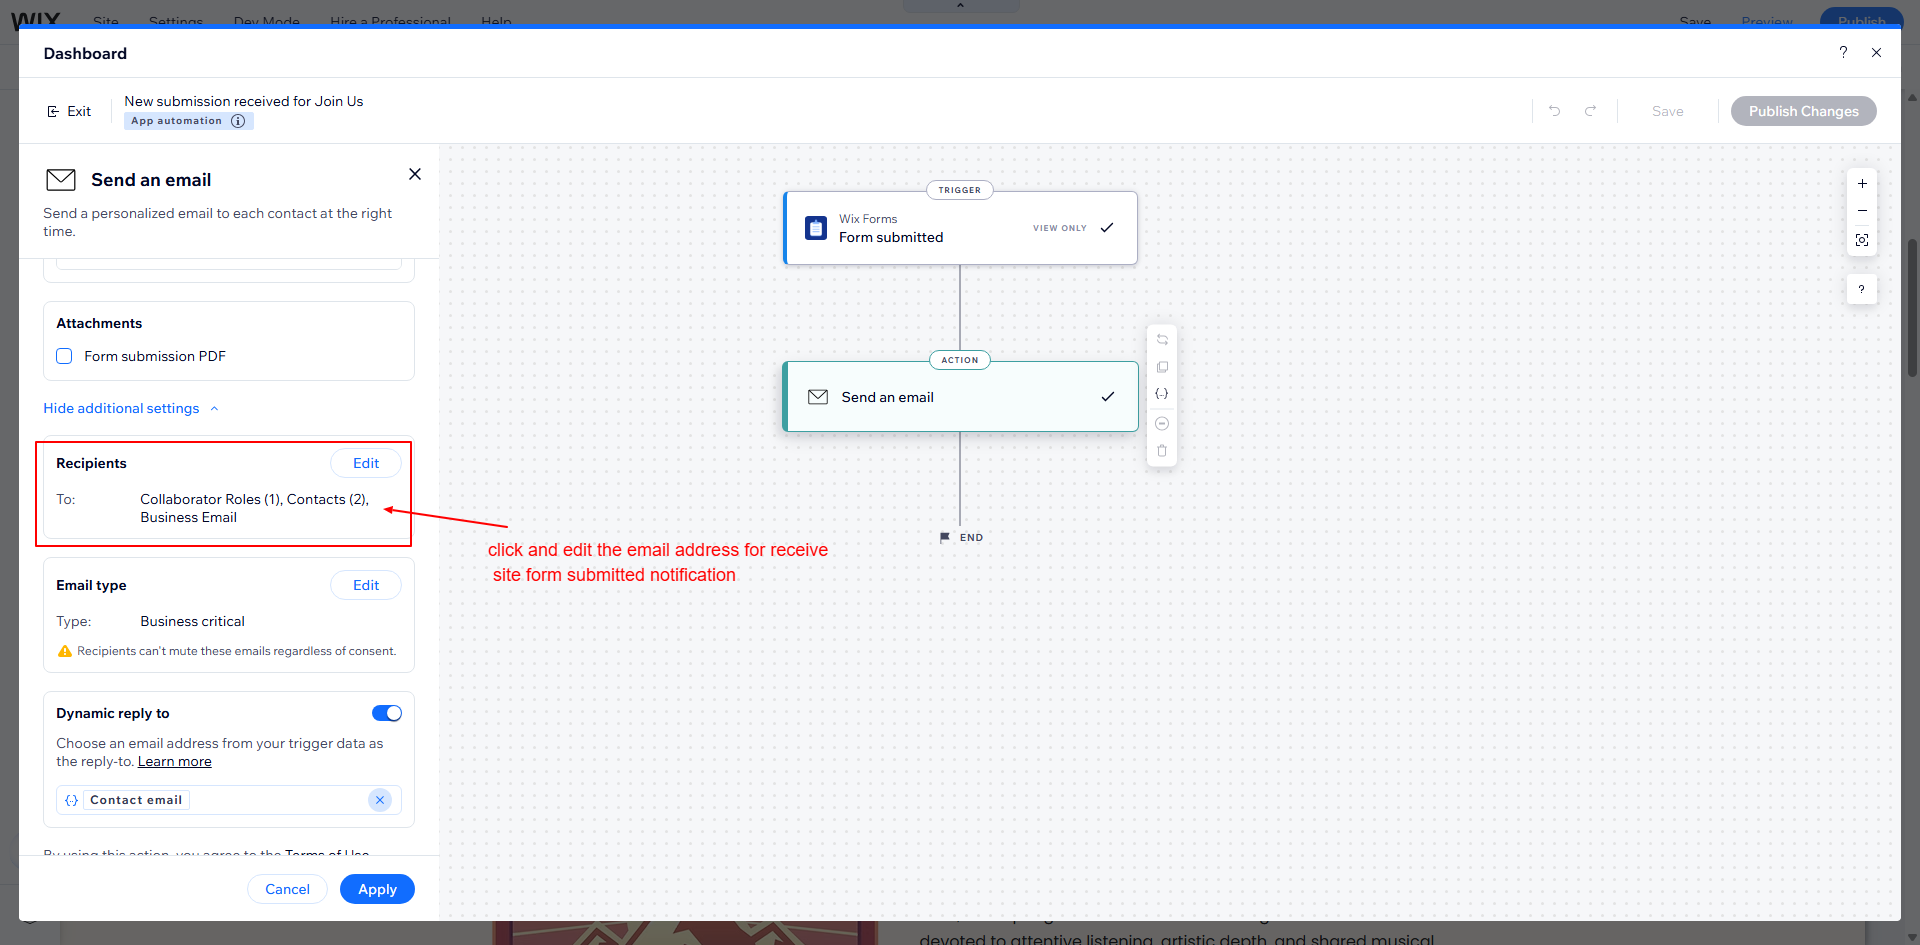Save the automation draft

(x=1667, y=111)
